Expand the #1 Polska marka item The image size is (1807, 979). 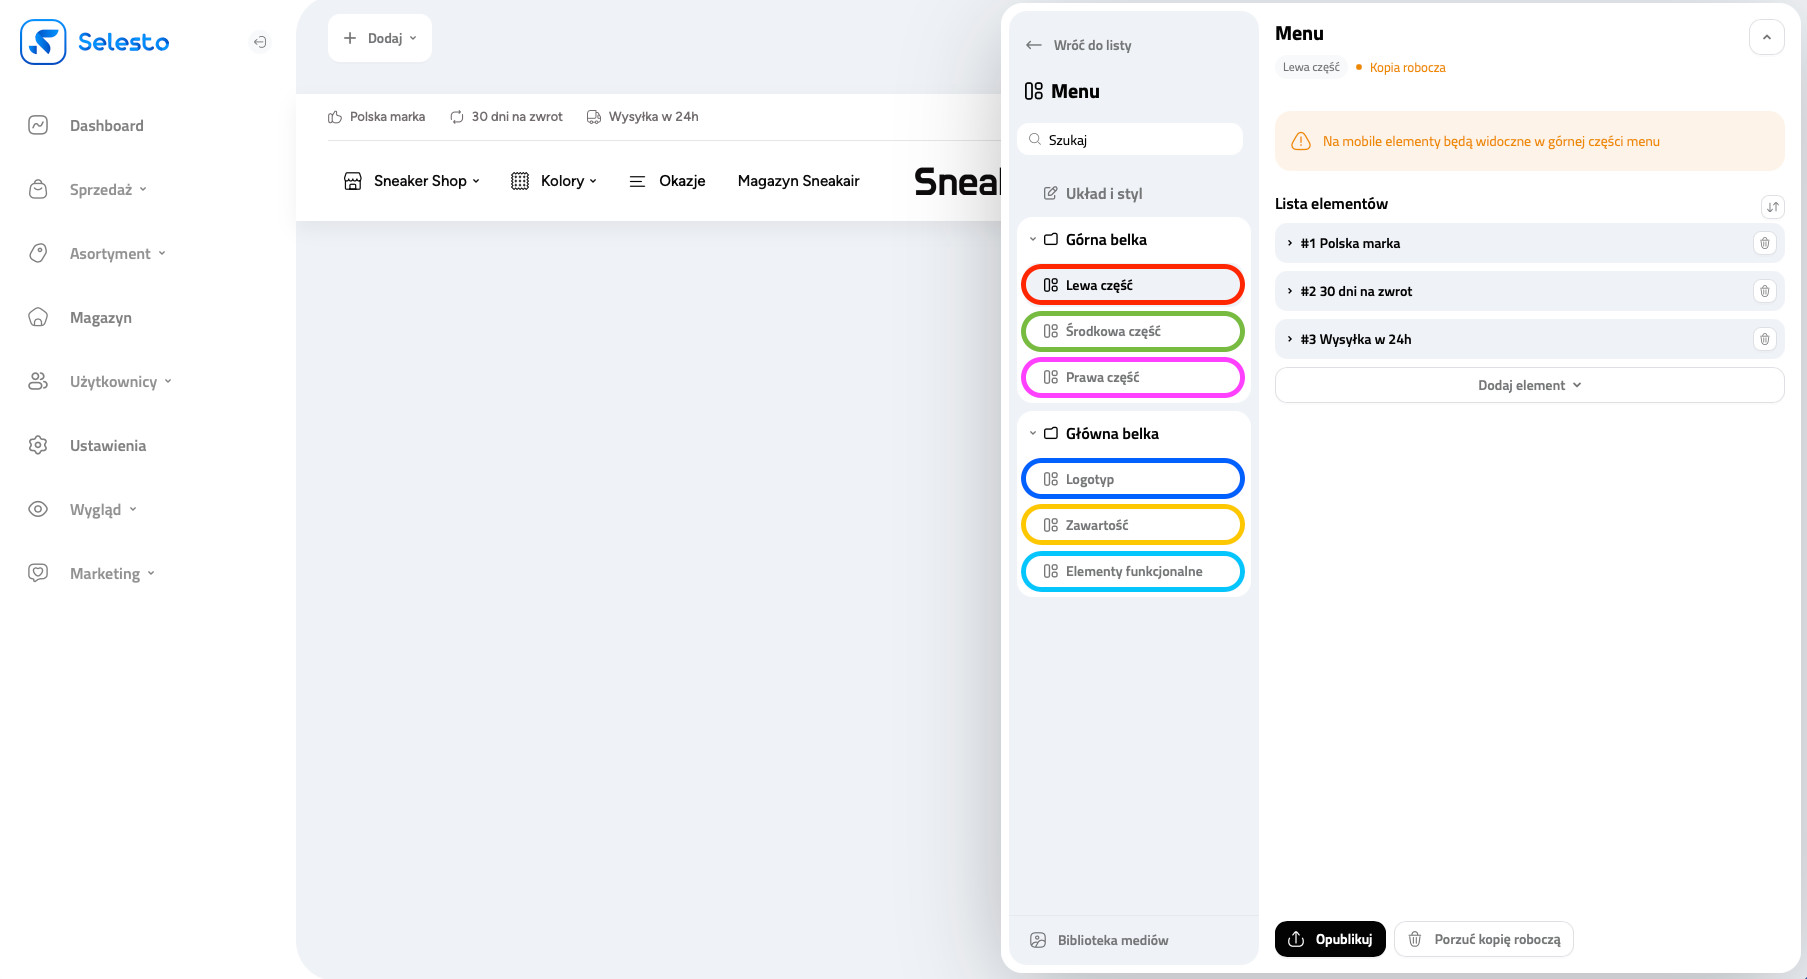1290,243
